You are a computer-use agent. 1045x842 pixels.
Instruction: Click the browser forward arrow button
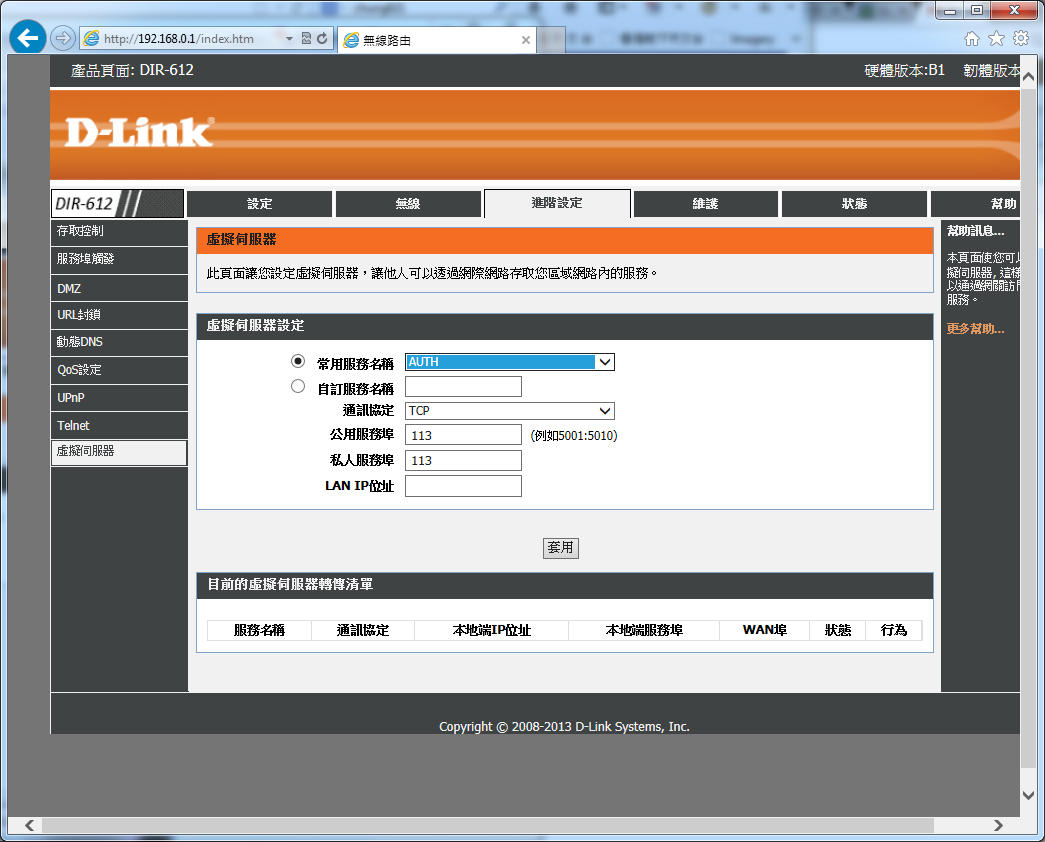(62, 39)
